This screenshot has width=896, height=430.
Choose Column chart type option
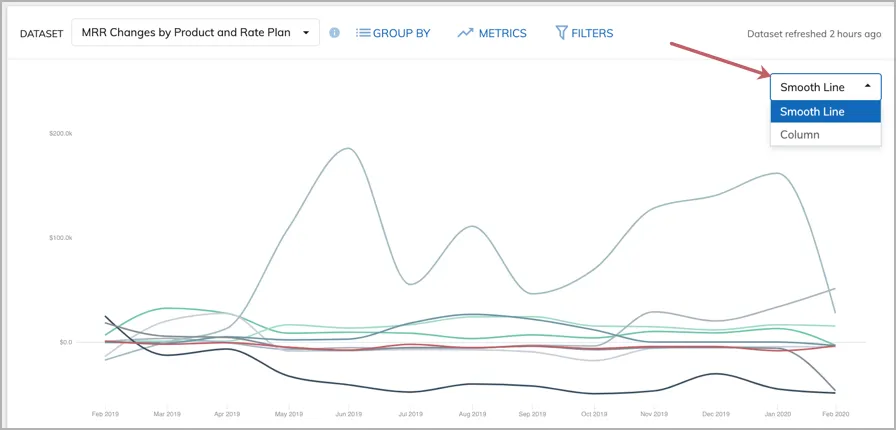coord(826,134)
